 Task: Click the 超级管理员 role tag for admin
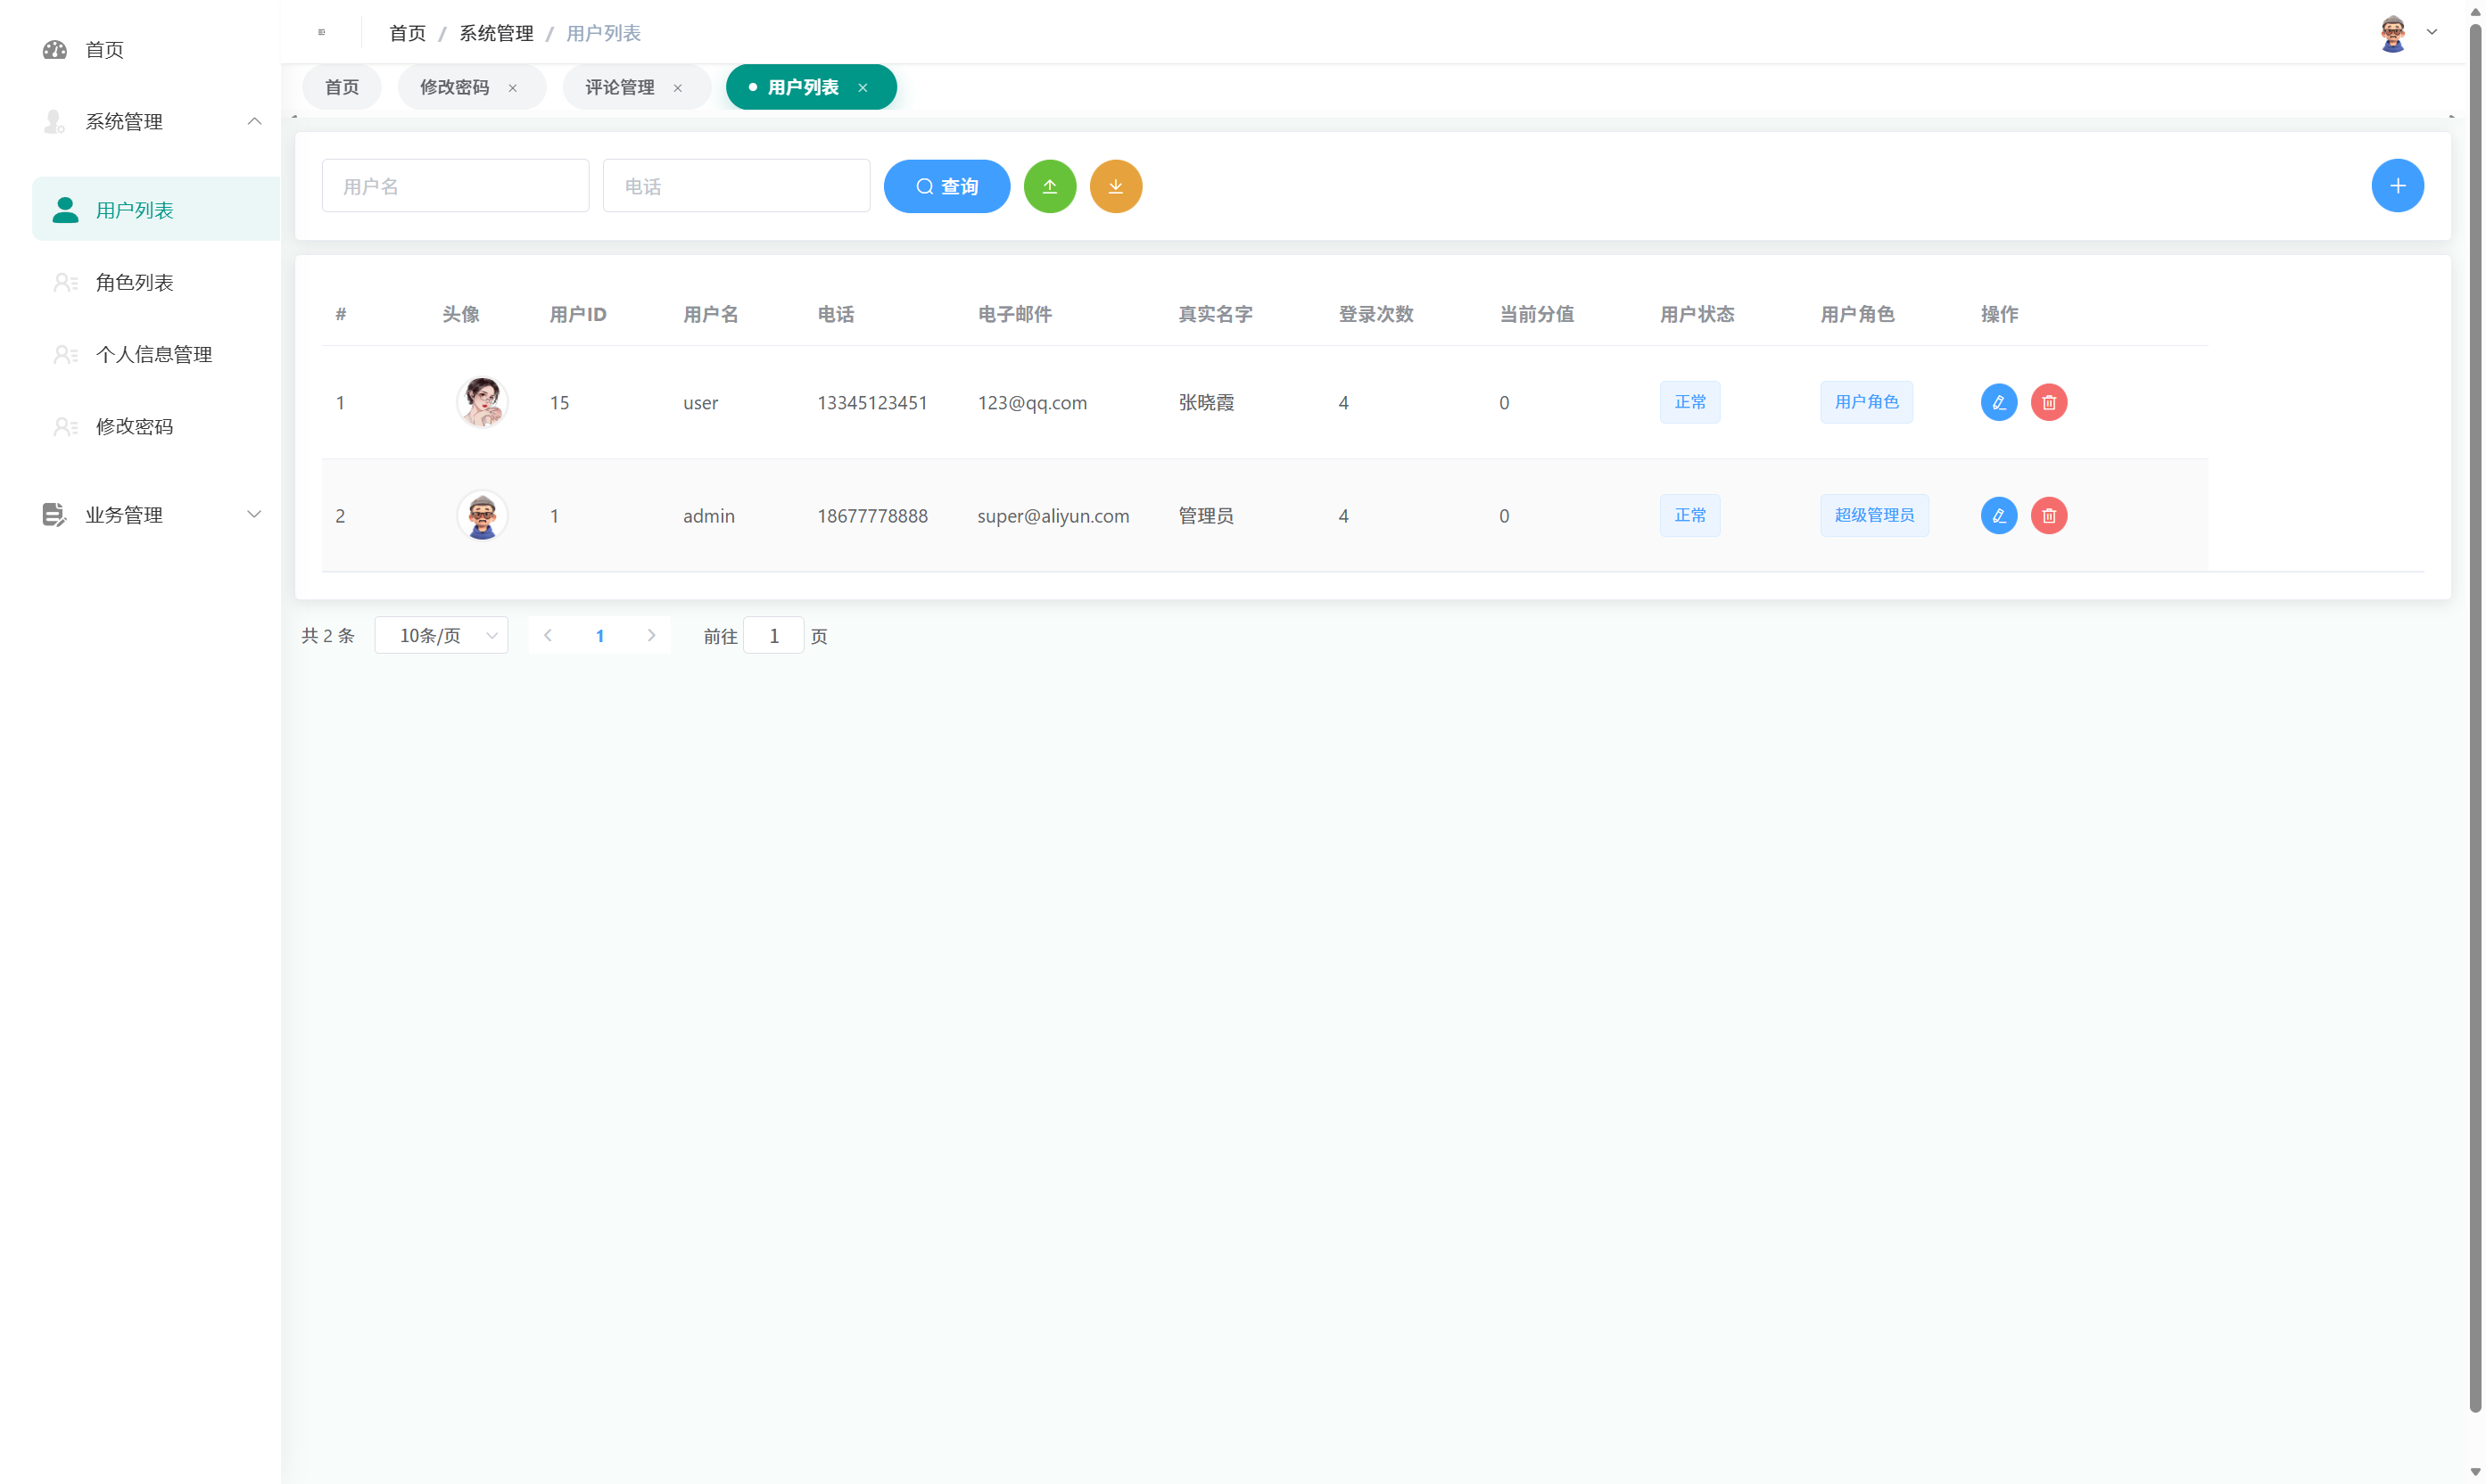click(x=1874, y=515)
